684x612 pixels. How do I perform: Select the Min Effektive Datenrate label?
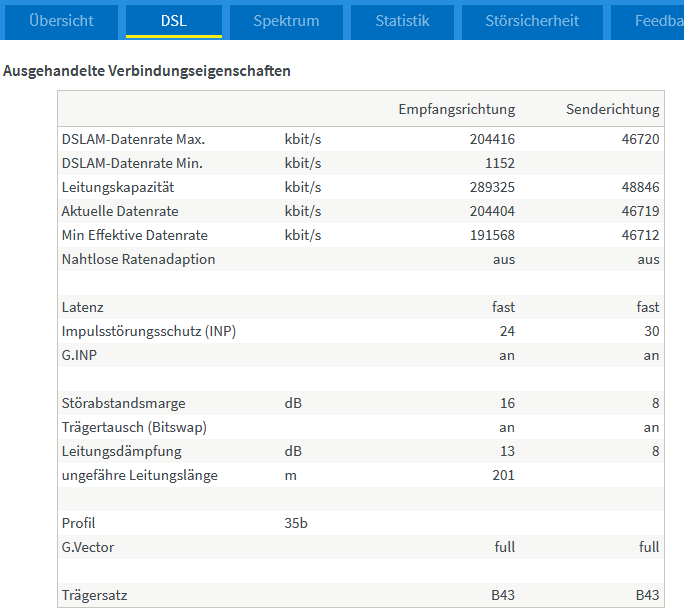pos(134,235)
